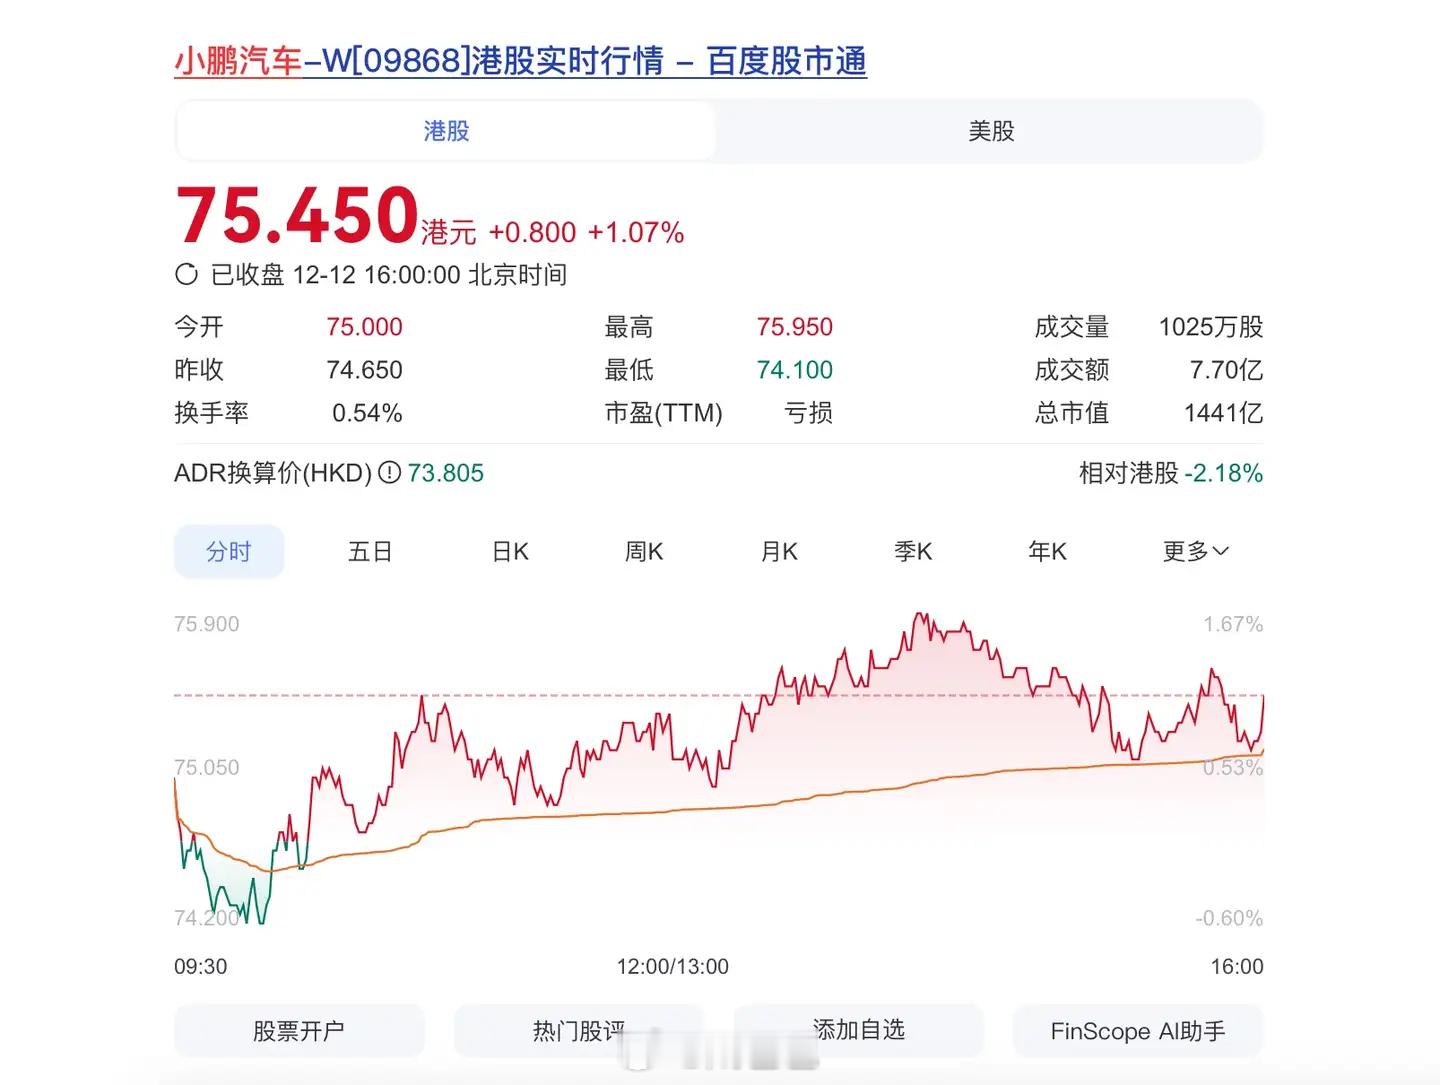The height and width of the screenshot is (1085, 1440).
Task: Click the current price 75.450
Action: point(297,215)
